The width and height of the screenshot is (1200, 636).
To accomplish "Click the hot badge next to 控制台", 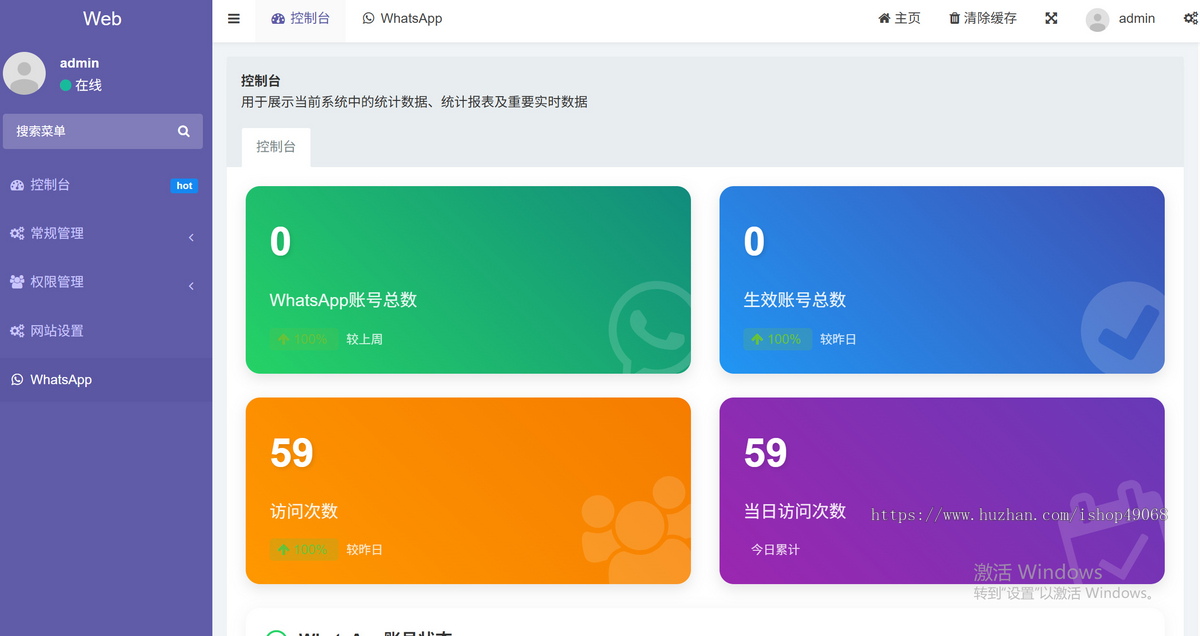I will pyautogui.click(x=184, y=186).
